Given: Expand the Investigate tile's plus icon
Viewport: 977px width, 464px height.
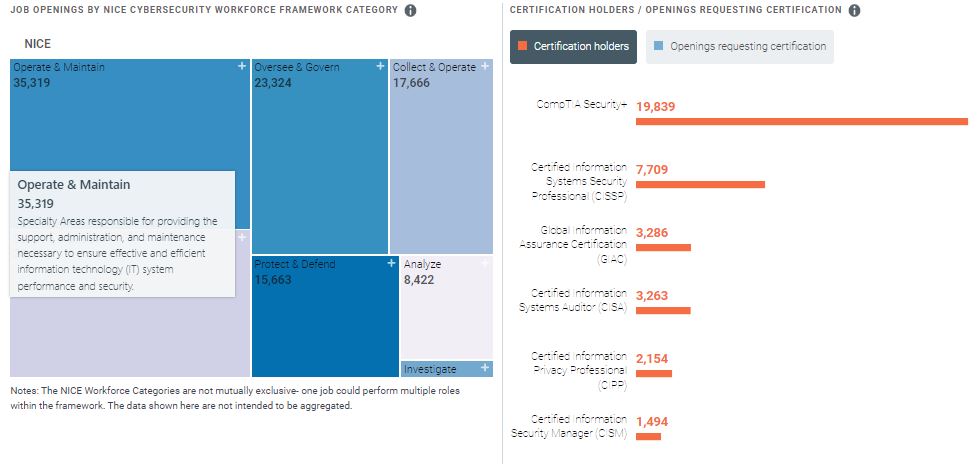Looking at the screenshot, I should pyautogui.click(x=485, y=368).
